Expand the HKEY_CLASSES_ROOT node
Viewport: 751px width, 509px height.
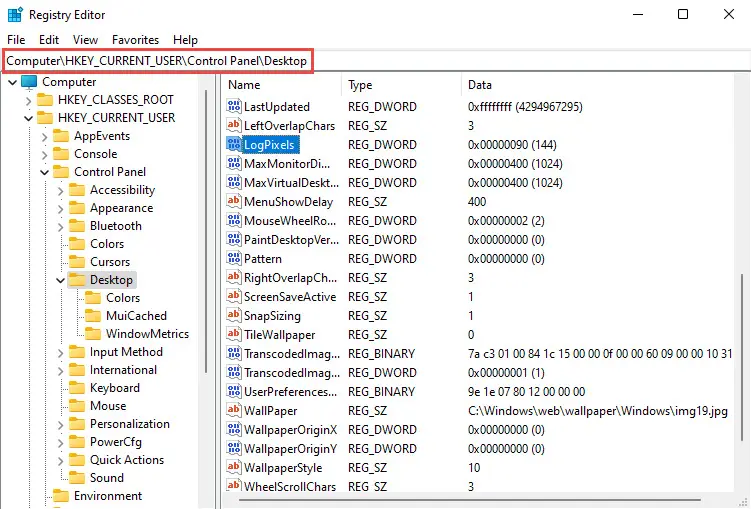pos(29,101)
